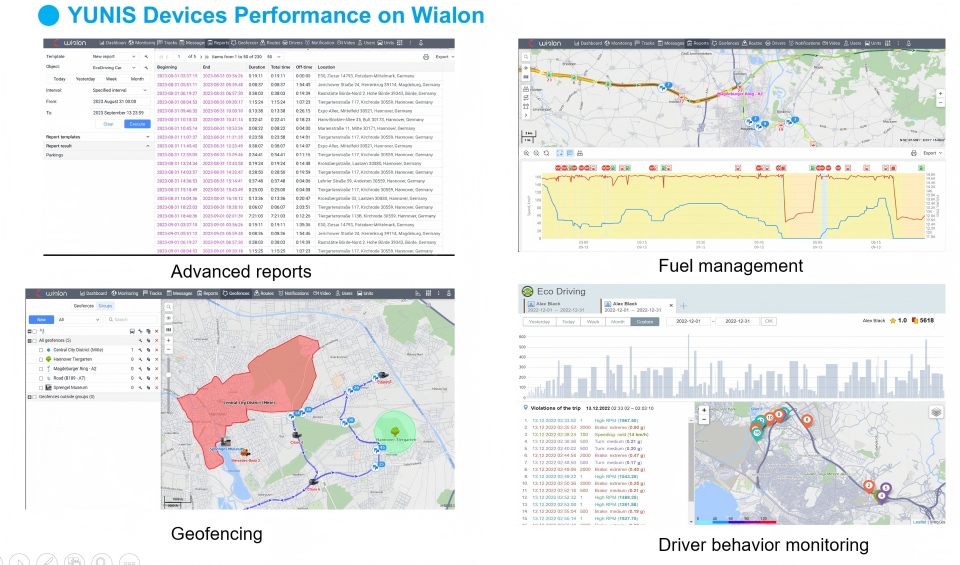This screenshot has height=565, width=960.
Task: Click the To date field
Action: point(121,113)
